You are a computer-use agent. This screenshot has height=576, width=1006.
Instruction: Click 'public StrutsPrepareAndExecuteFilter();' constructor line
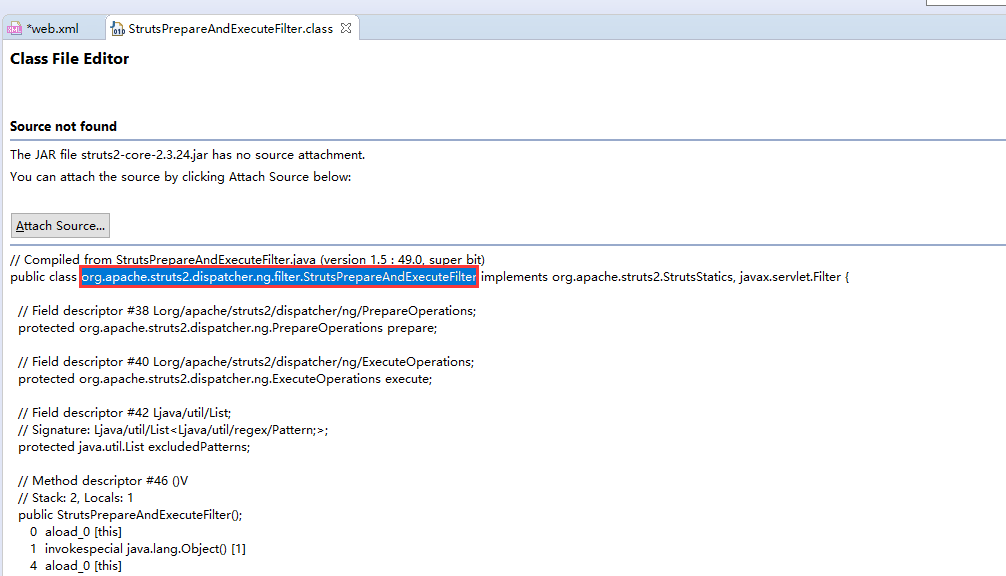[130, 515]
